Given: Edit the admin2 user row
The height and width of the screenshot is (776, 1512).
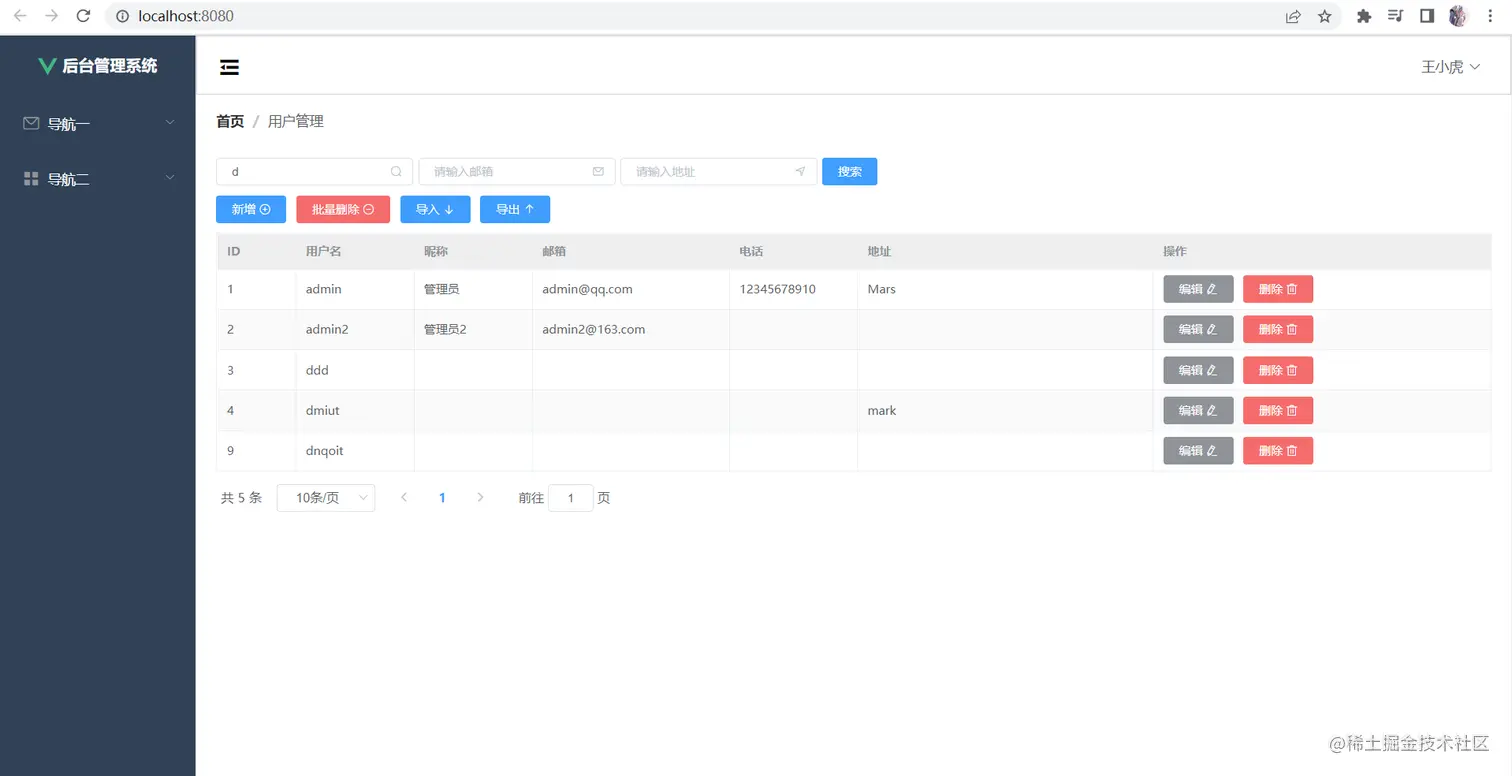Looking at the screenshot, I should (x=1198, y=329).
